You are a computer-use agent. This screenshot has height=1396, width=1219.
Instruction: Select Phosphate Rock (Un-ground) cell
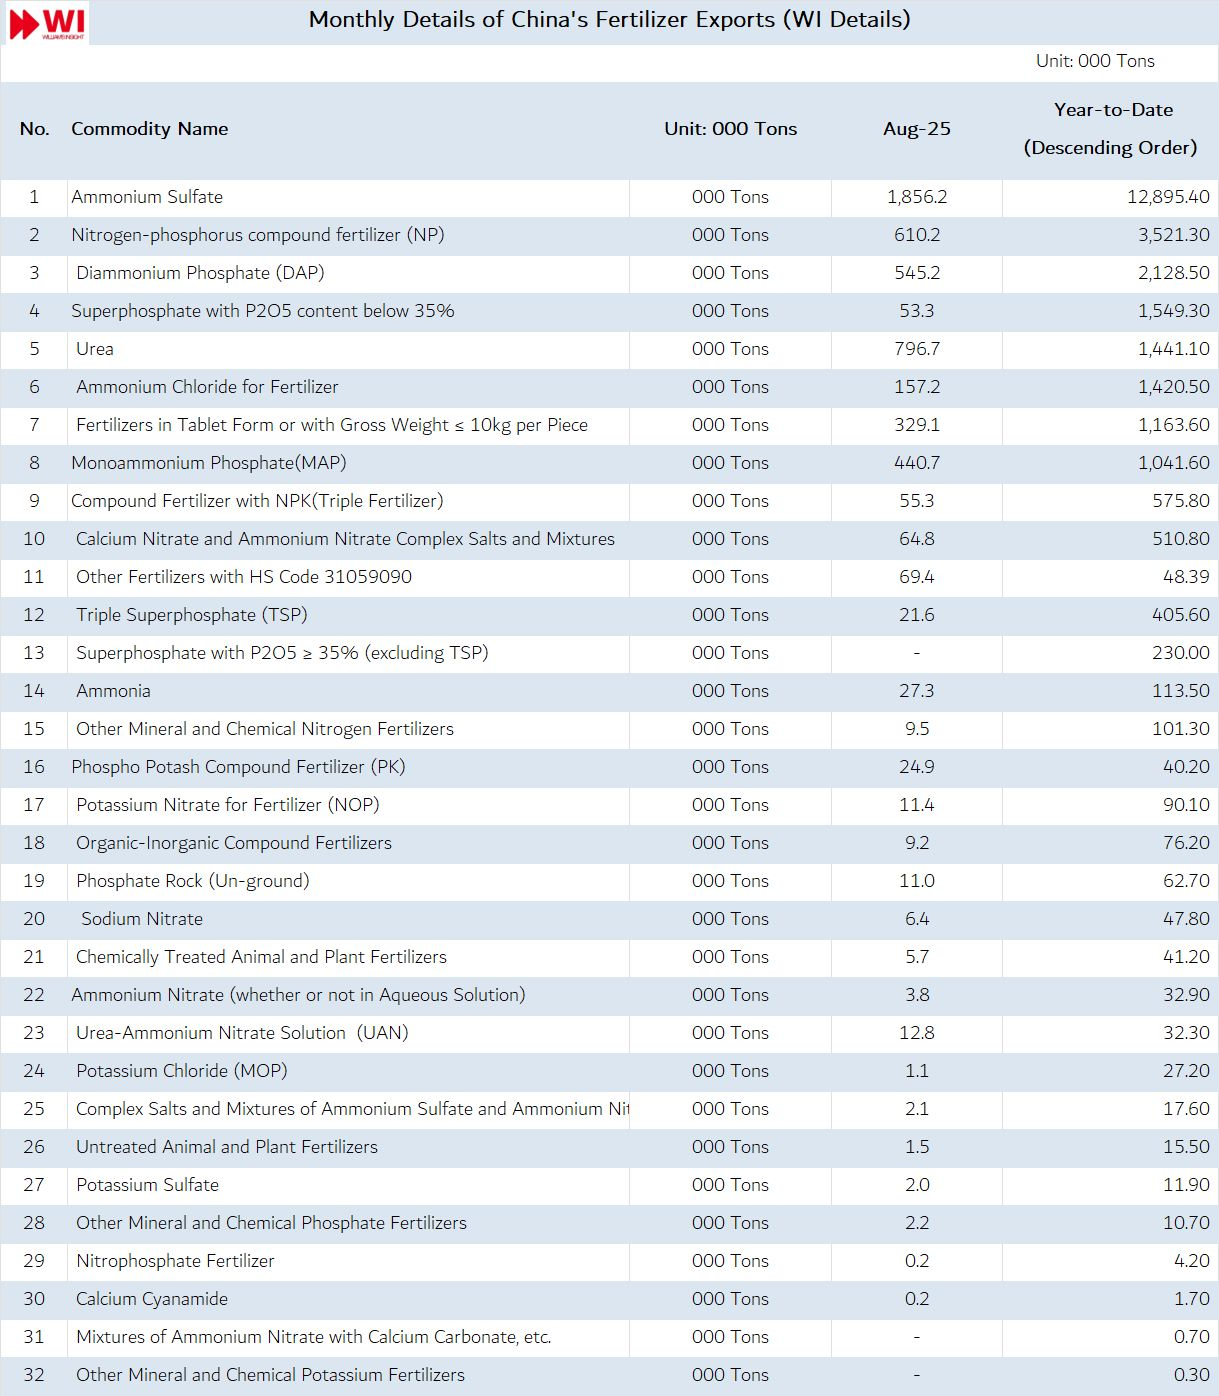pos(192,881)
